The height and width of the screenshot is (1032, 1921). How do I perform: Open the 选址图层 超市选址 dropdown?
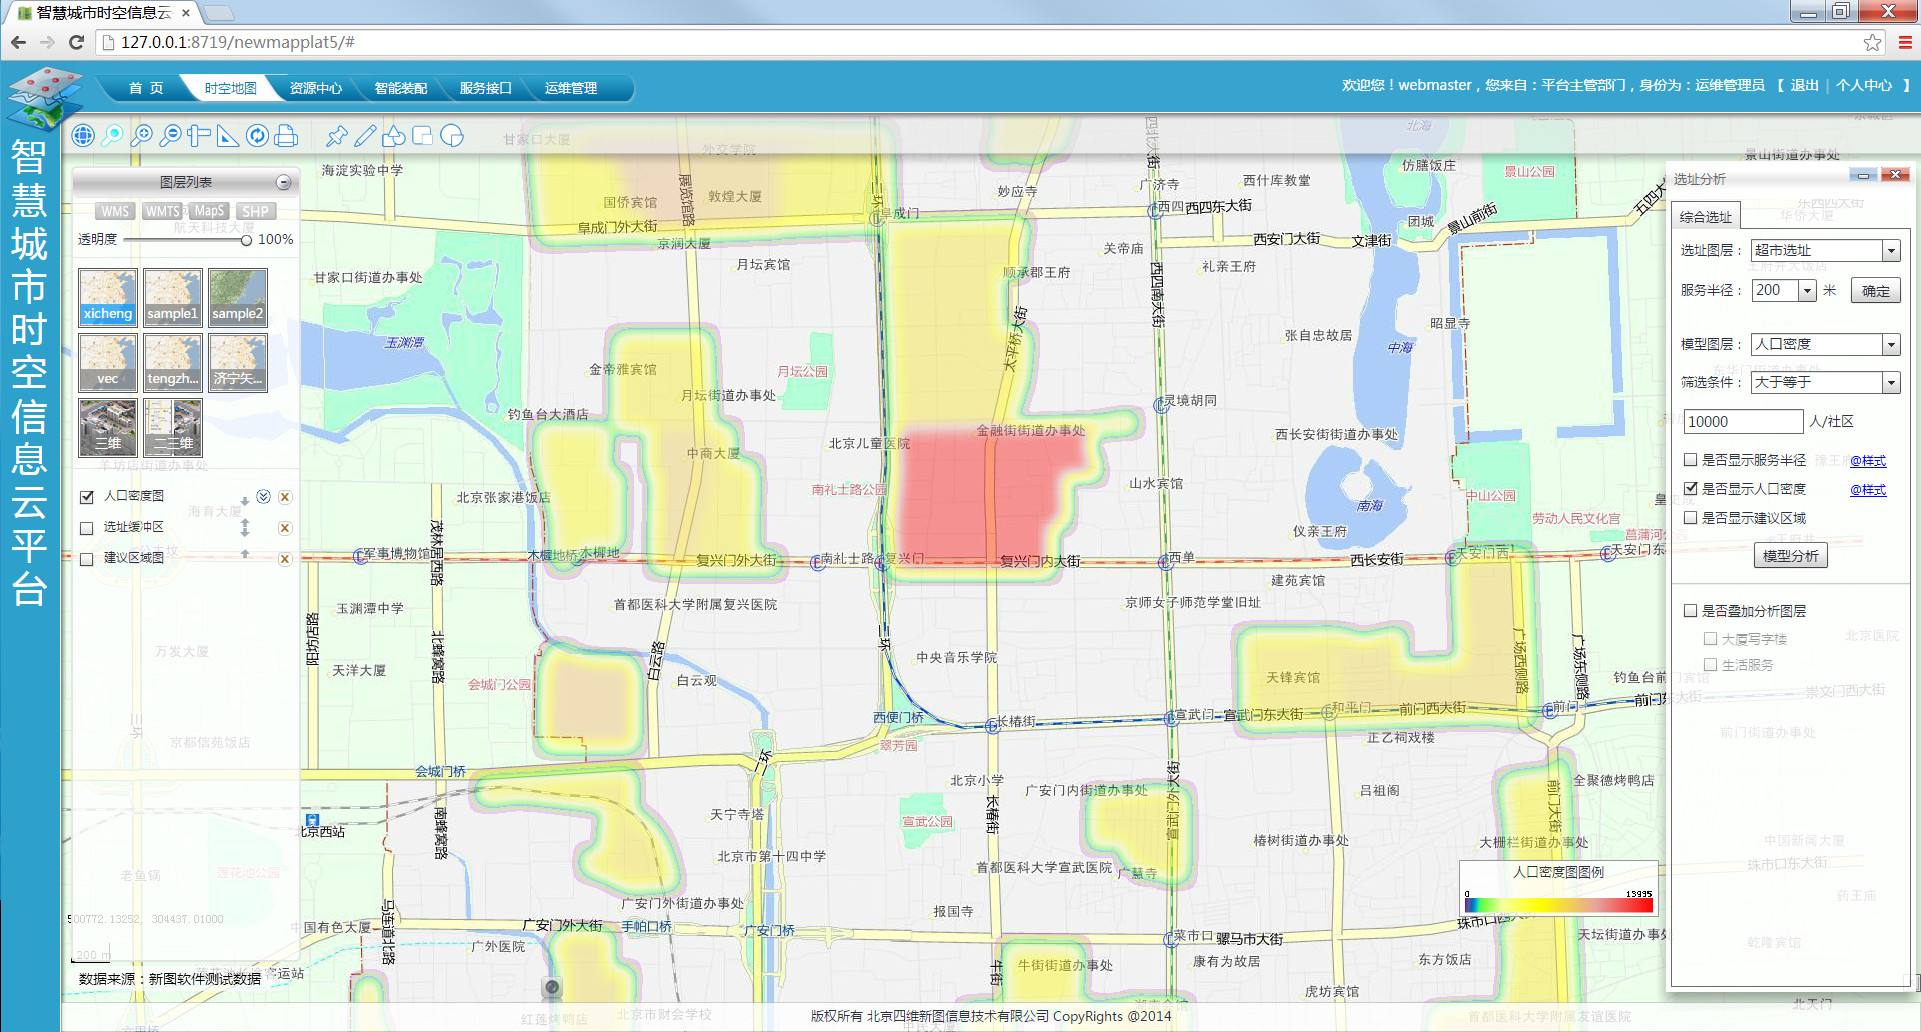pyautogui.click(x=1890, y=251)
